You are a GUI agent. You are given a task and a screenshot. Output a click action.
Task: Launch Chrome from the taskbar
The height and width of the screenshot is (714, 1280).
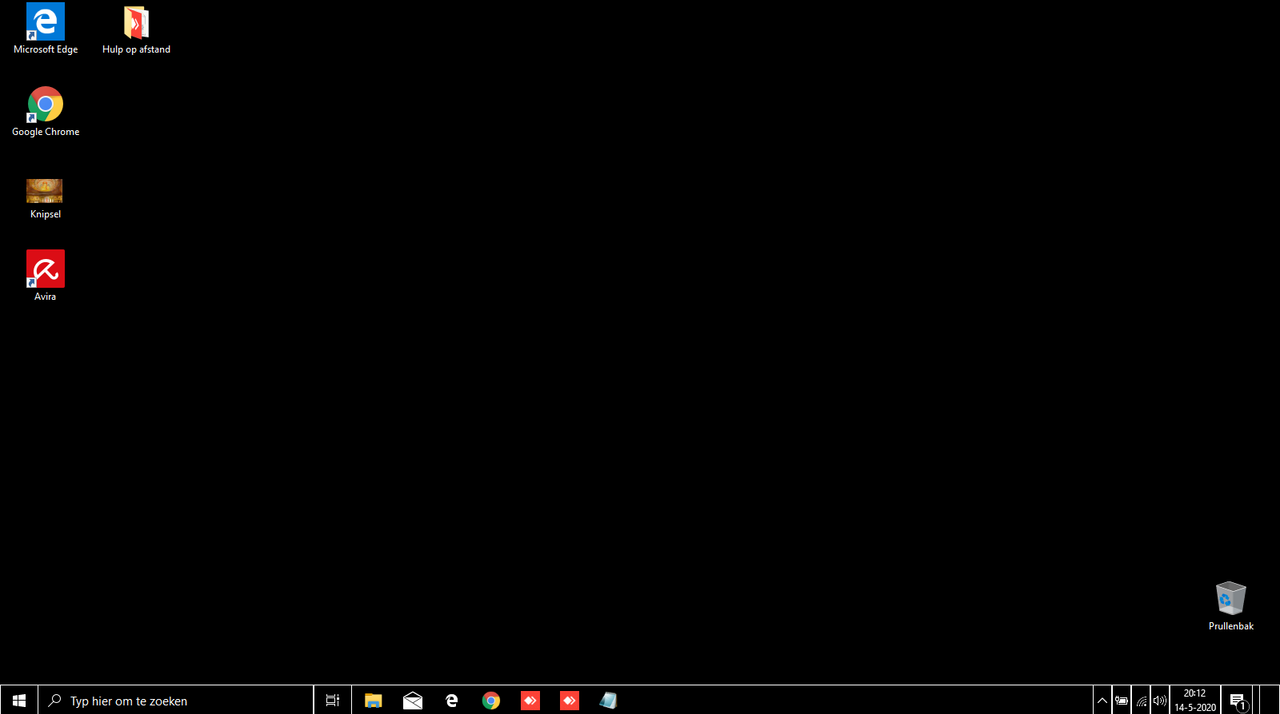(x=490, y=700)
